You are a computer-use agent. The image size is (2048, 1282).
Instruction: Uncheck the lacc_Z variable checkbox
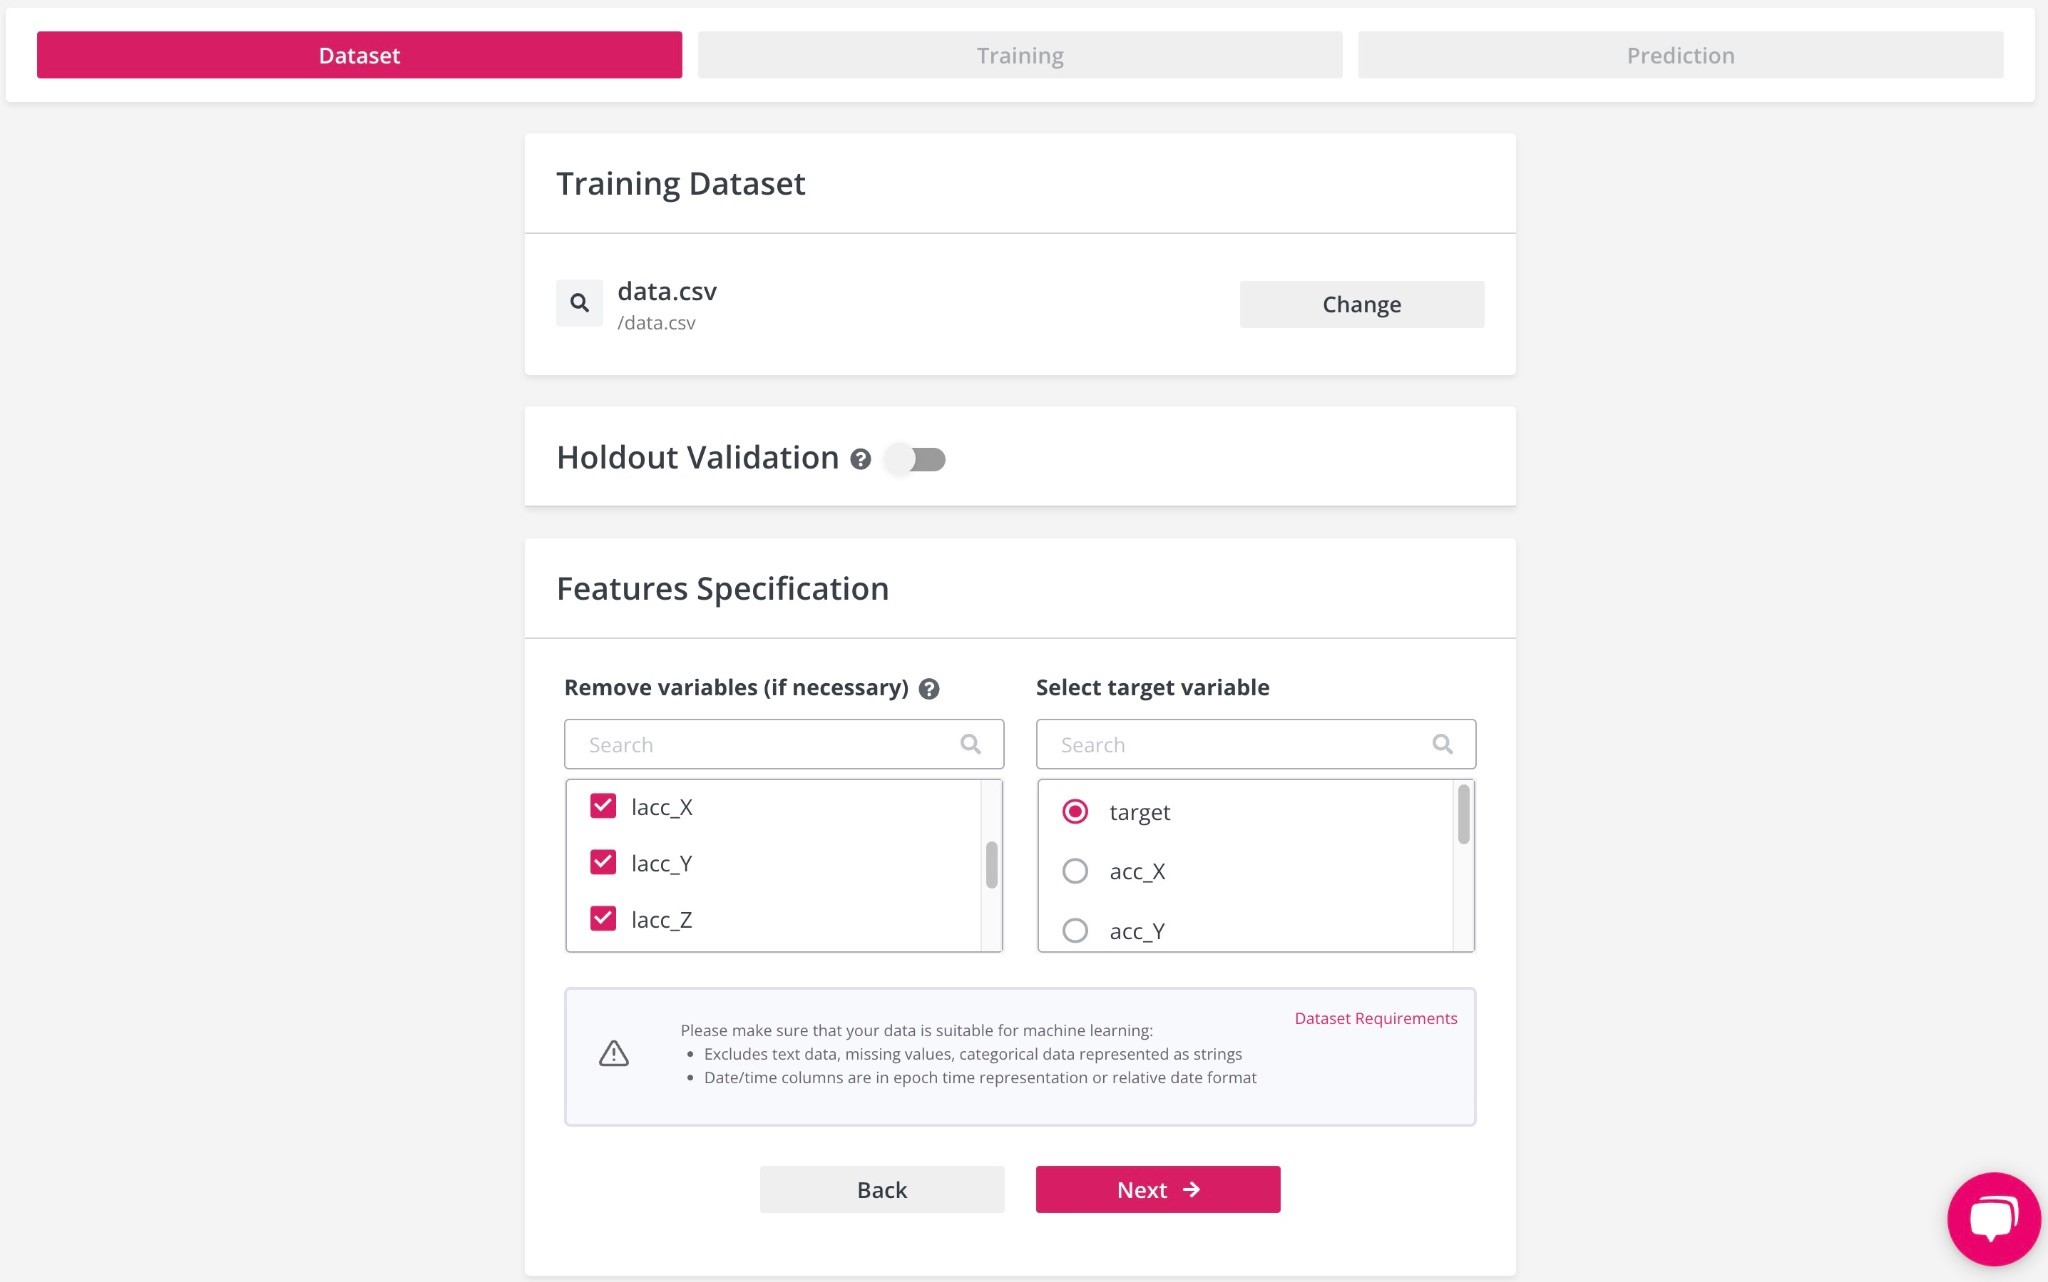[603, 918]
